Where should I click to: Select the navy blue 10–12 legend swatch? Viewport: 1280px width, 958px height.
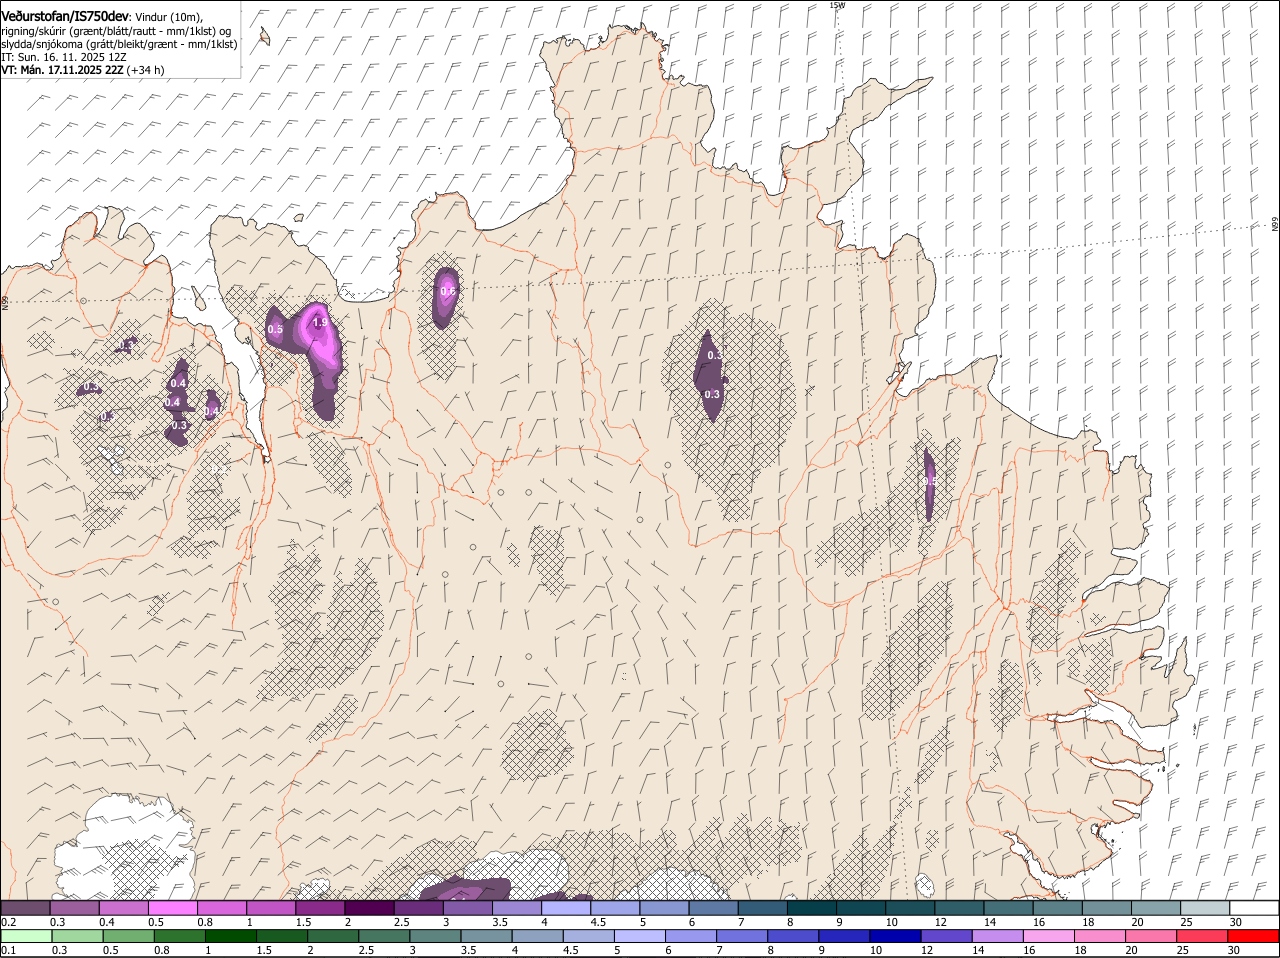coord(897,937)
